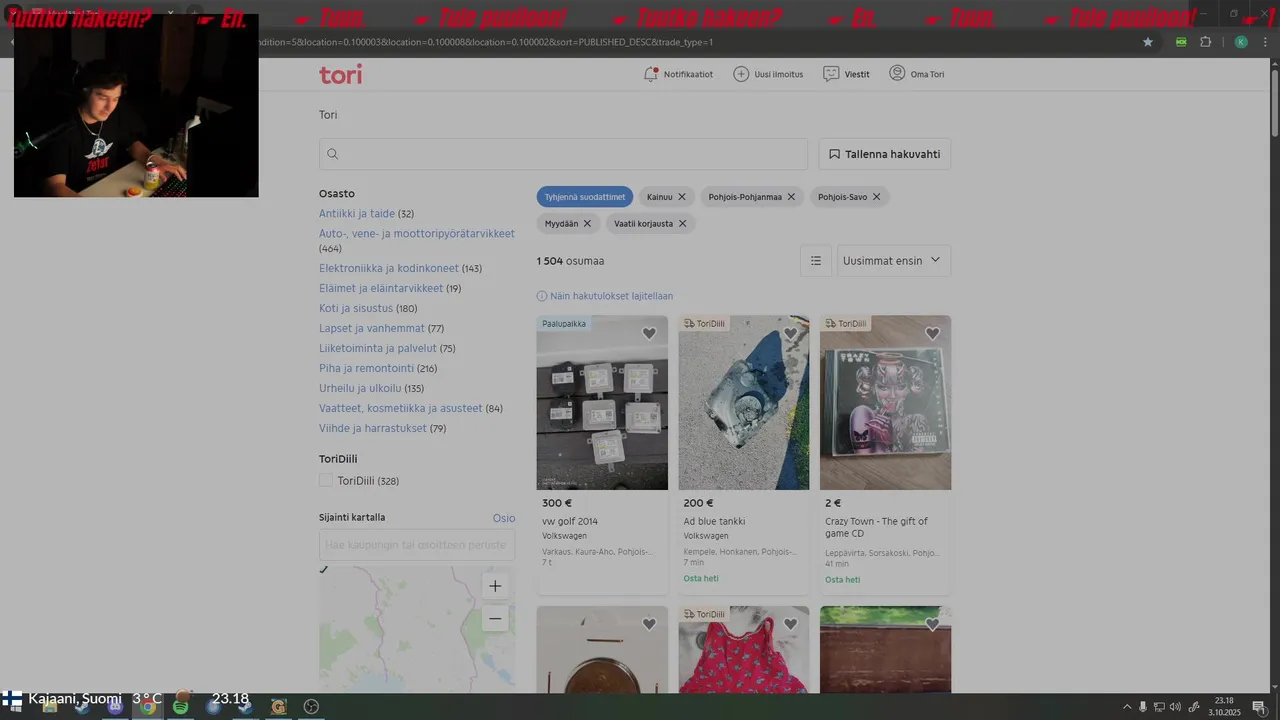This screenshot has width=1280, height=720.
Task: Remove the Pohjois-Pohjanmaa filter chip
Action: (x=791, y=197)
